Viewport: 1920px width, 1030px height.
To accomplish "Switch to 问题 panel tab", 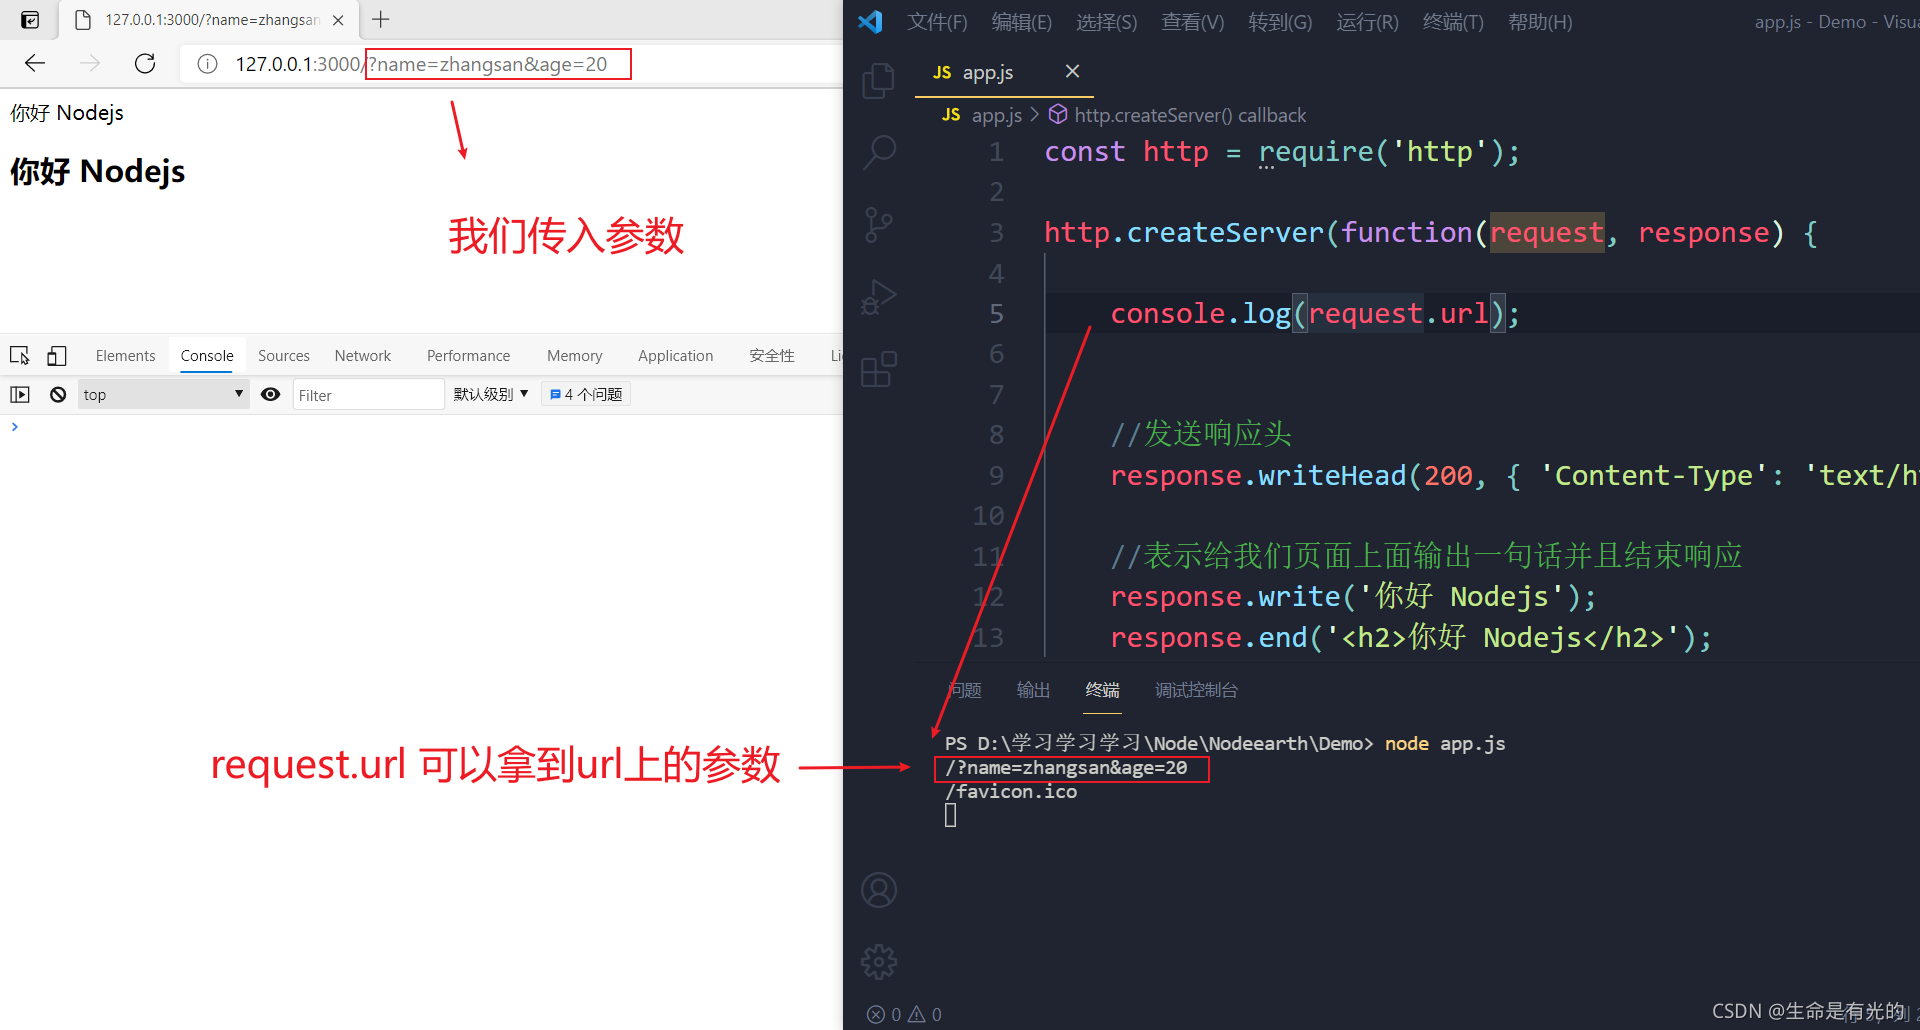I will [964, 690].
